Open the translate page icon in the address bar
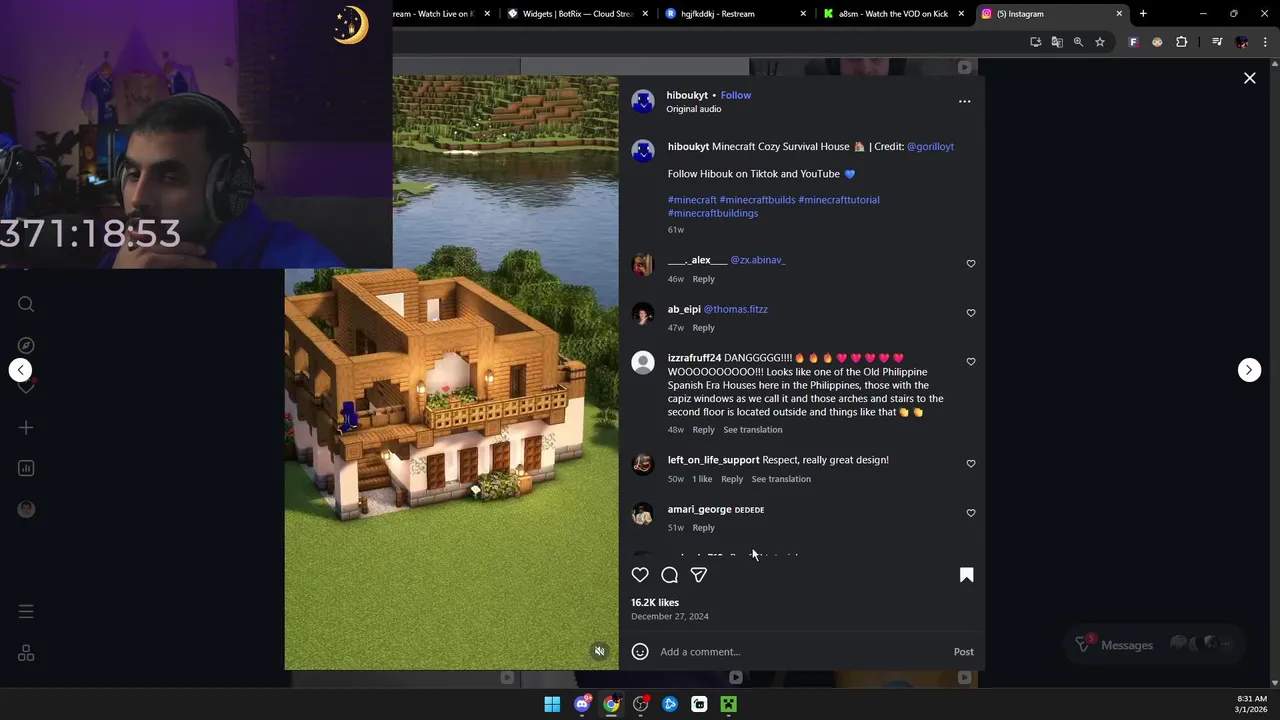The image size is (1280, 720). (1057, 42)
